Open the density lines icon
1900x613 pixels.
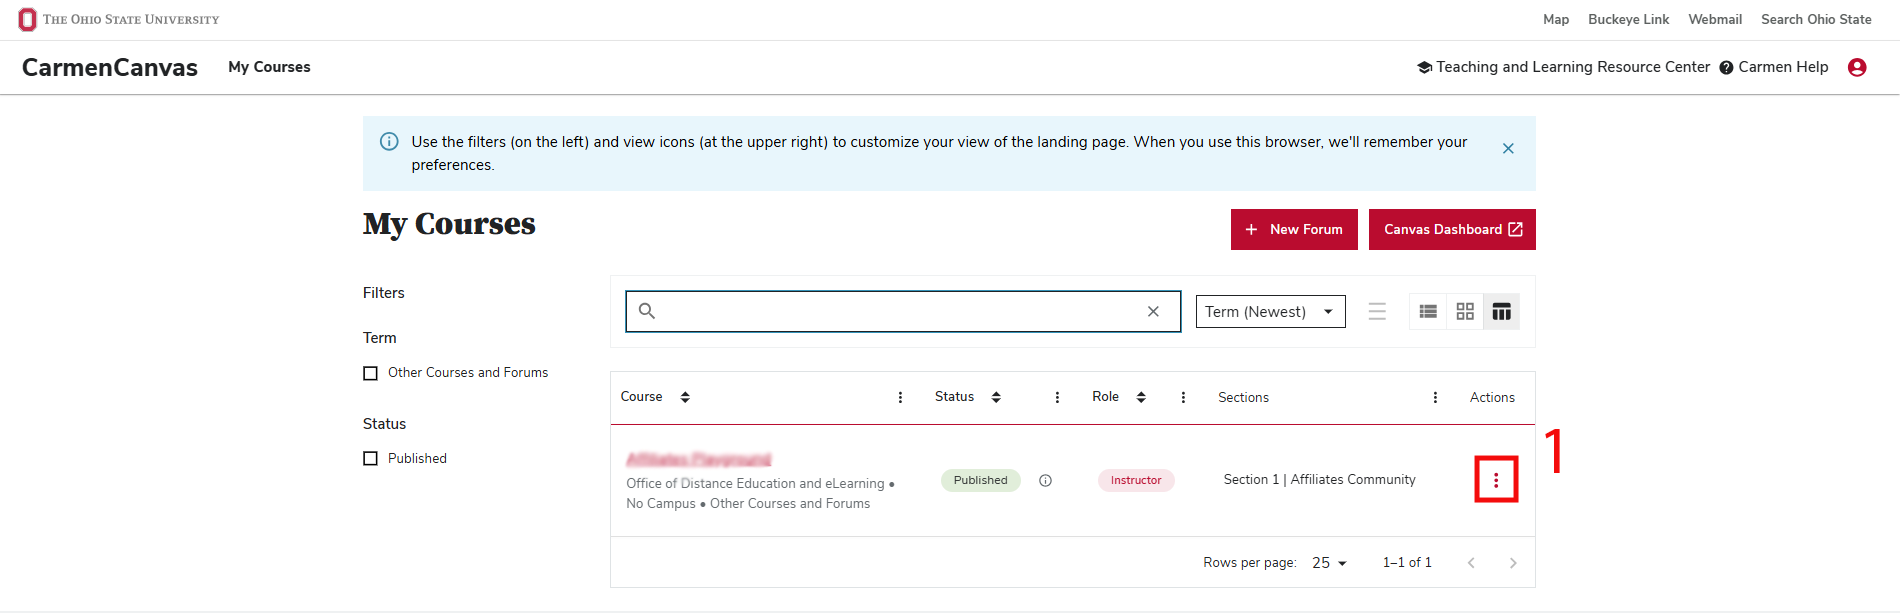coord(1377,311)
